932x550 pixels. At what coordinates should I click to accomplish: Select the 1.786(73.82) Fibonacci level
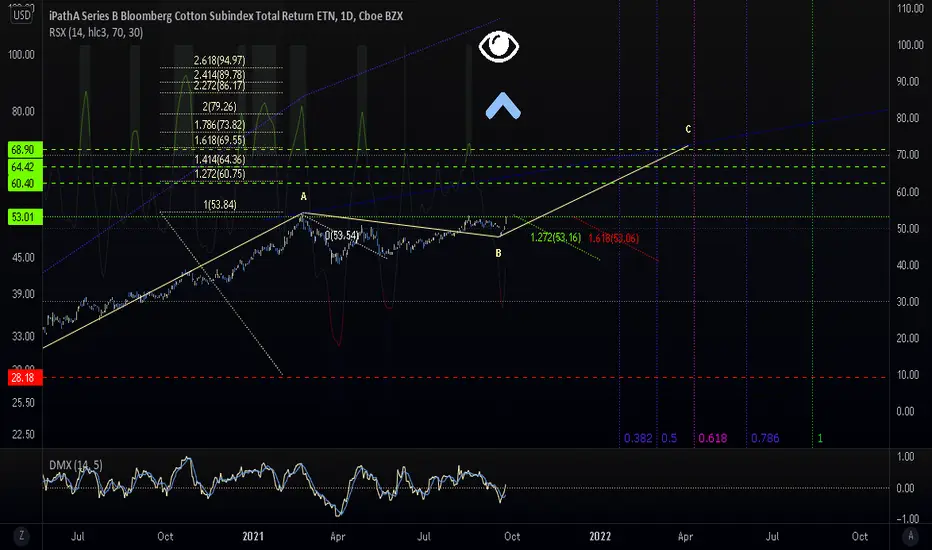click(x=219, y=125)
